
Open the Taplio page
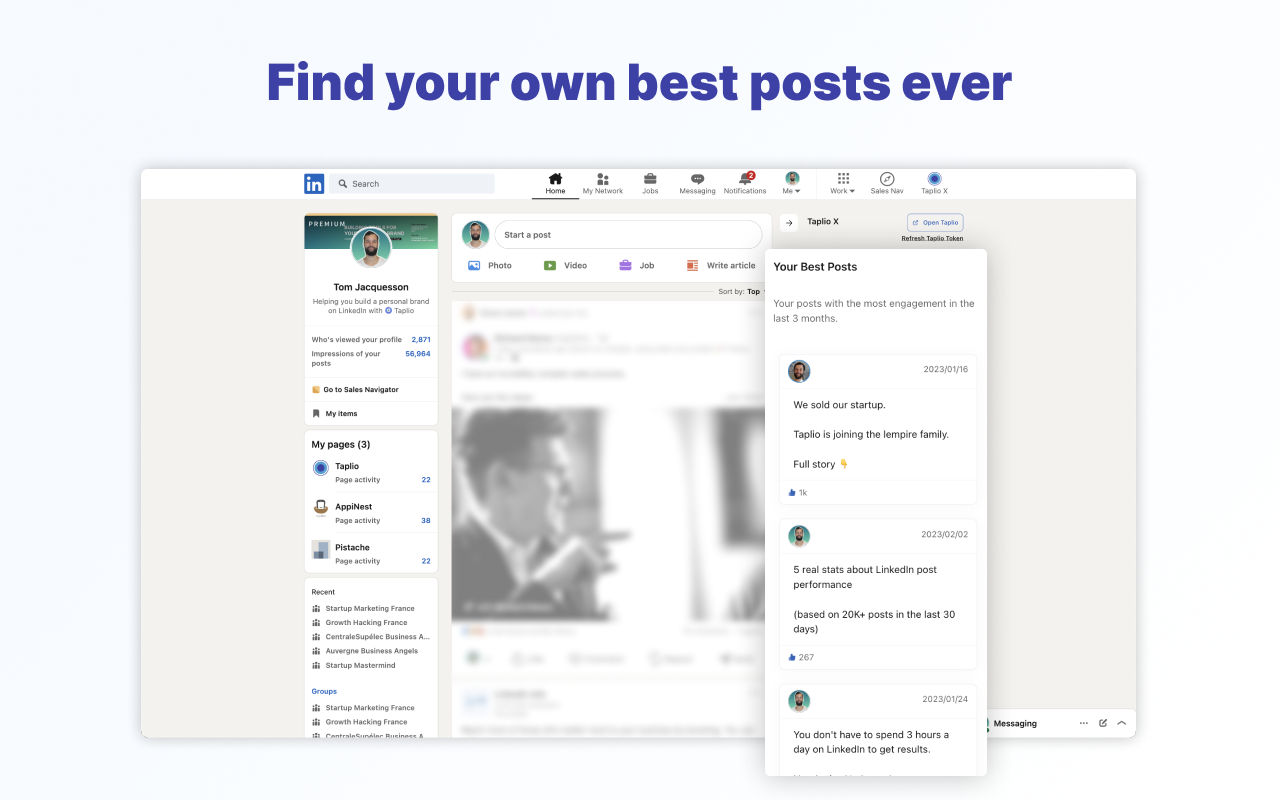pos(347,466)
